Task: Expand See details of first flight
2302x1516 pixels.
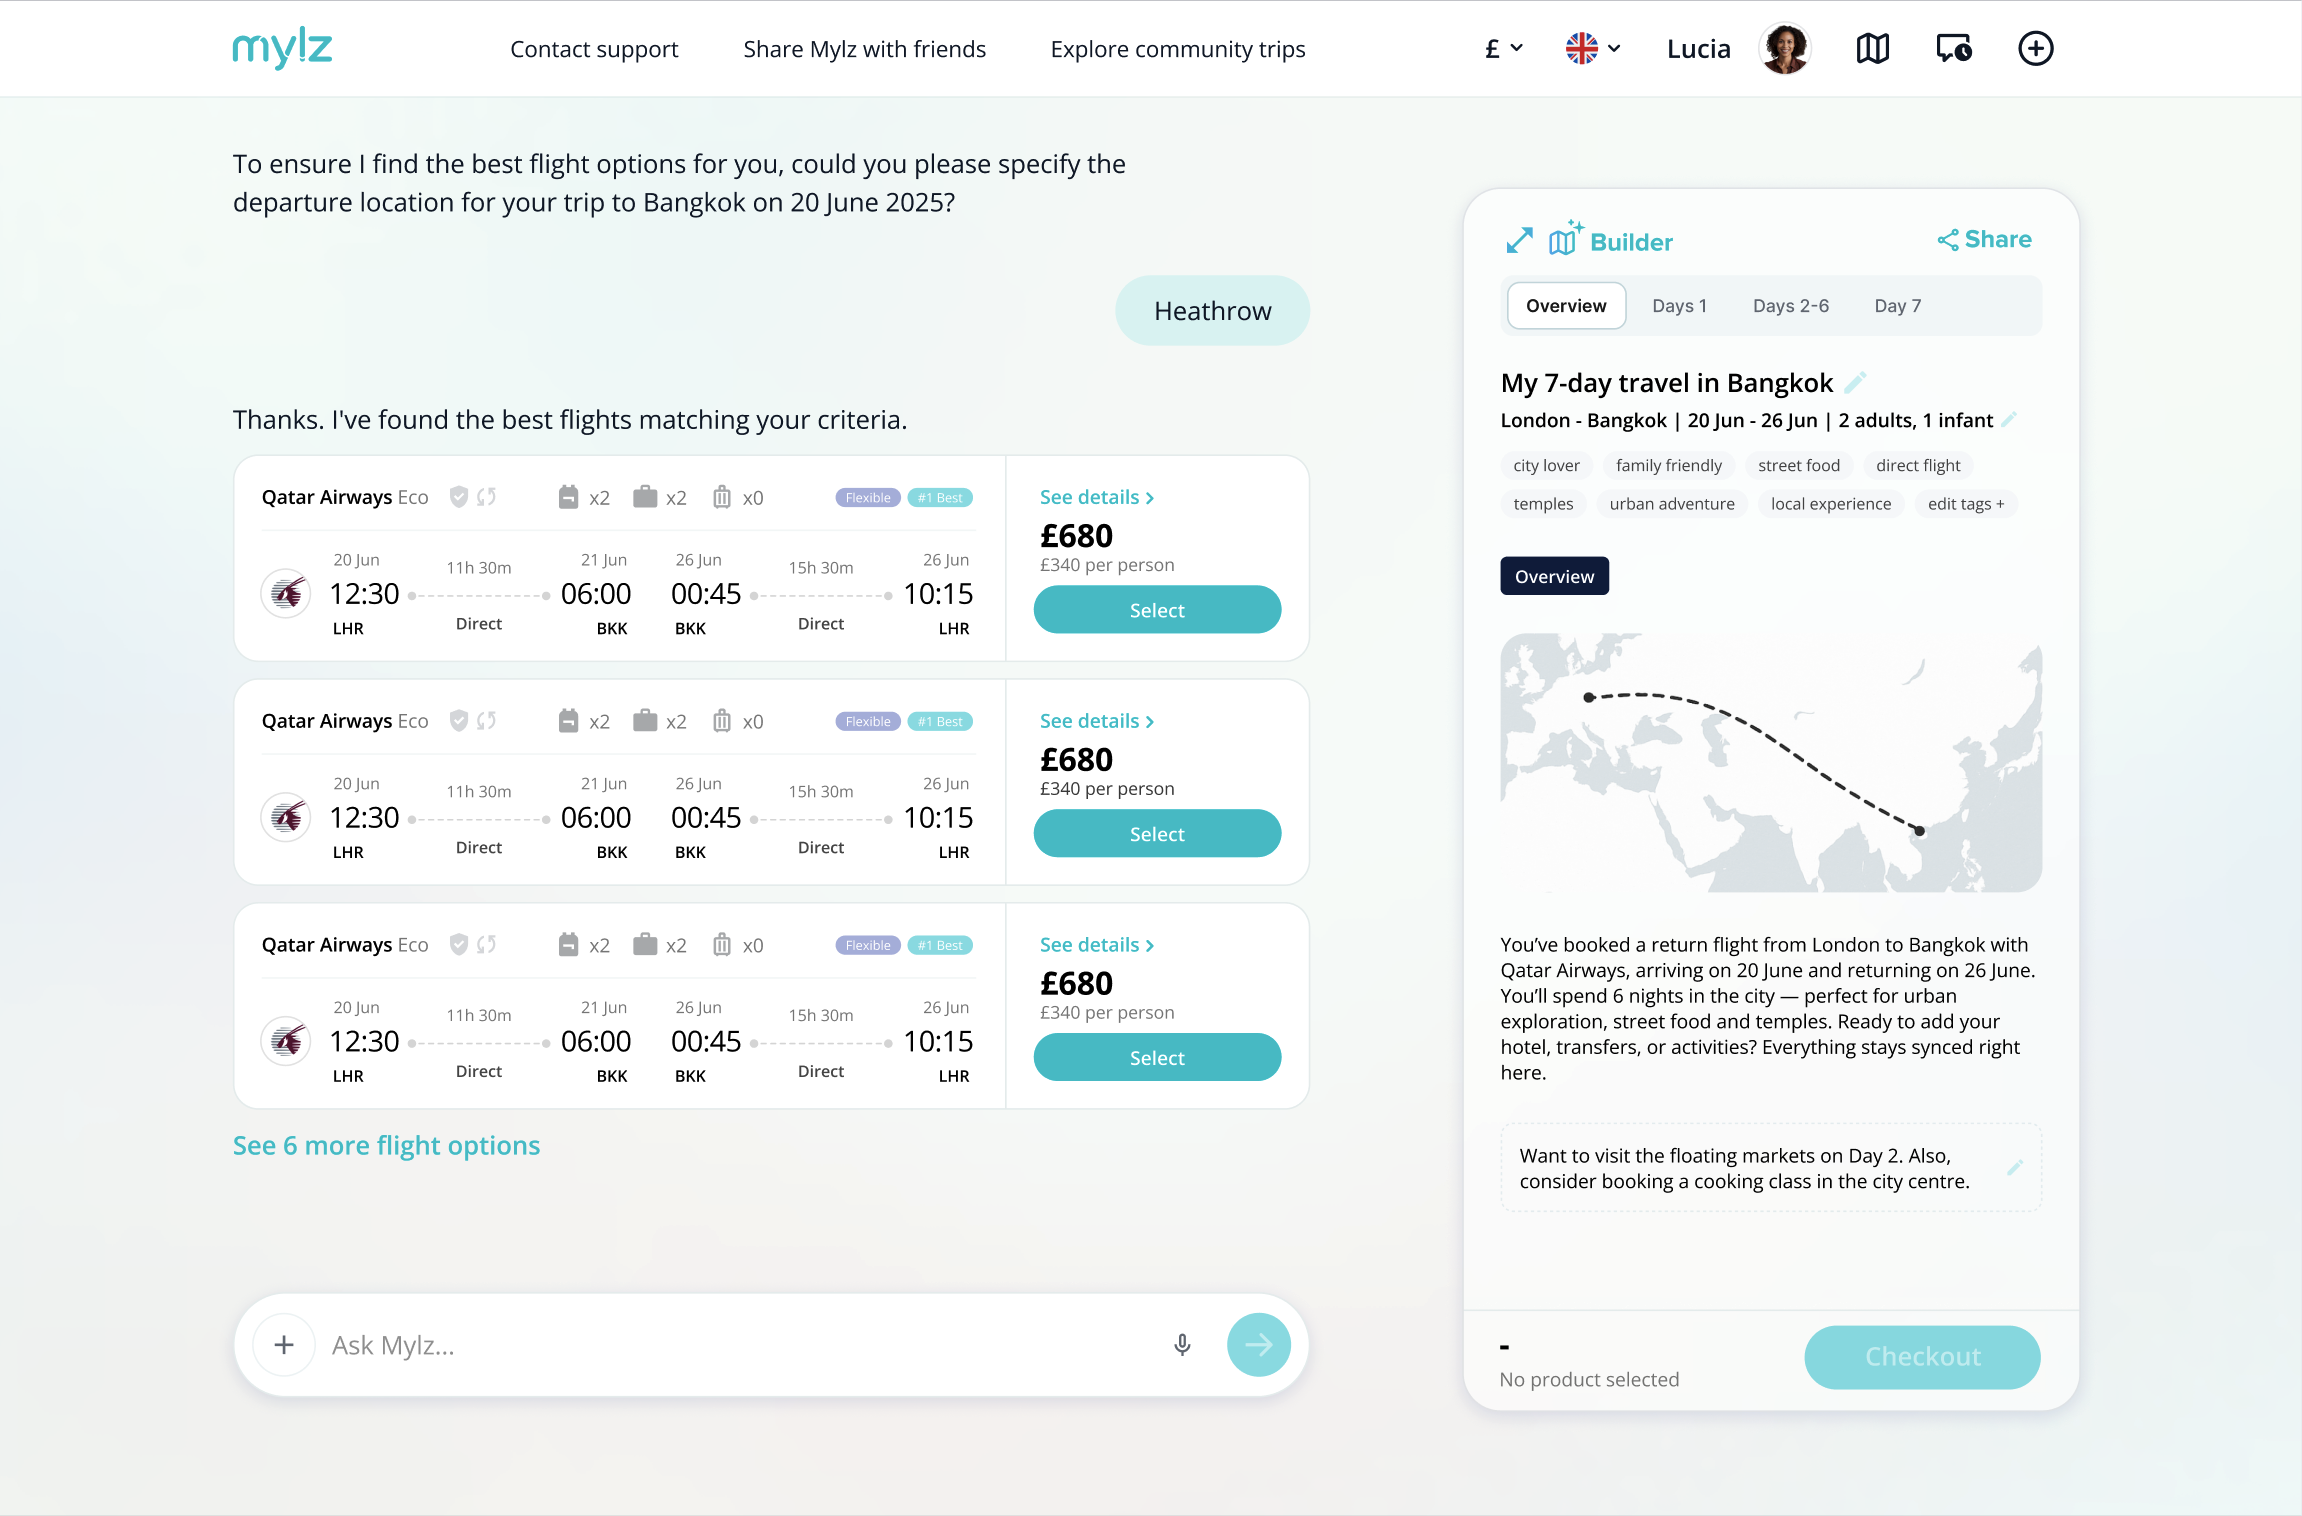Action: [1096, 497]
